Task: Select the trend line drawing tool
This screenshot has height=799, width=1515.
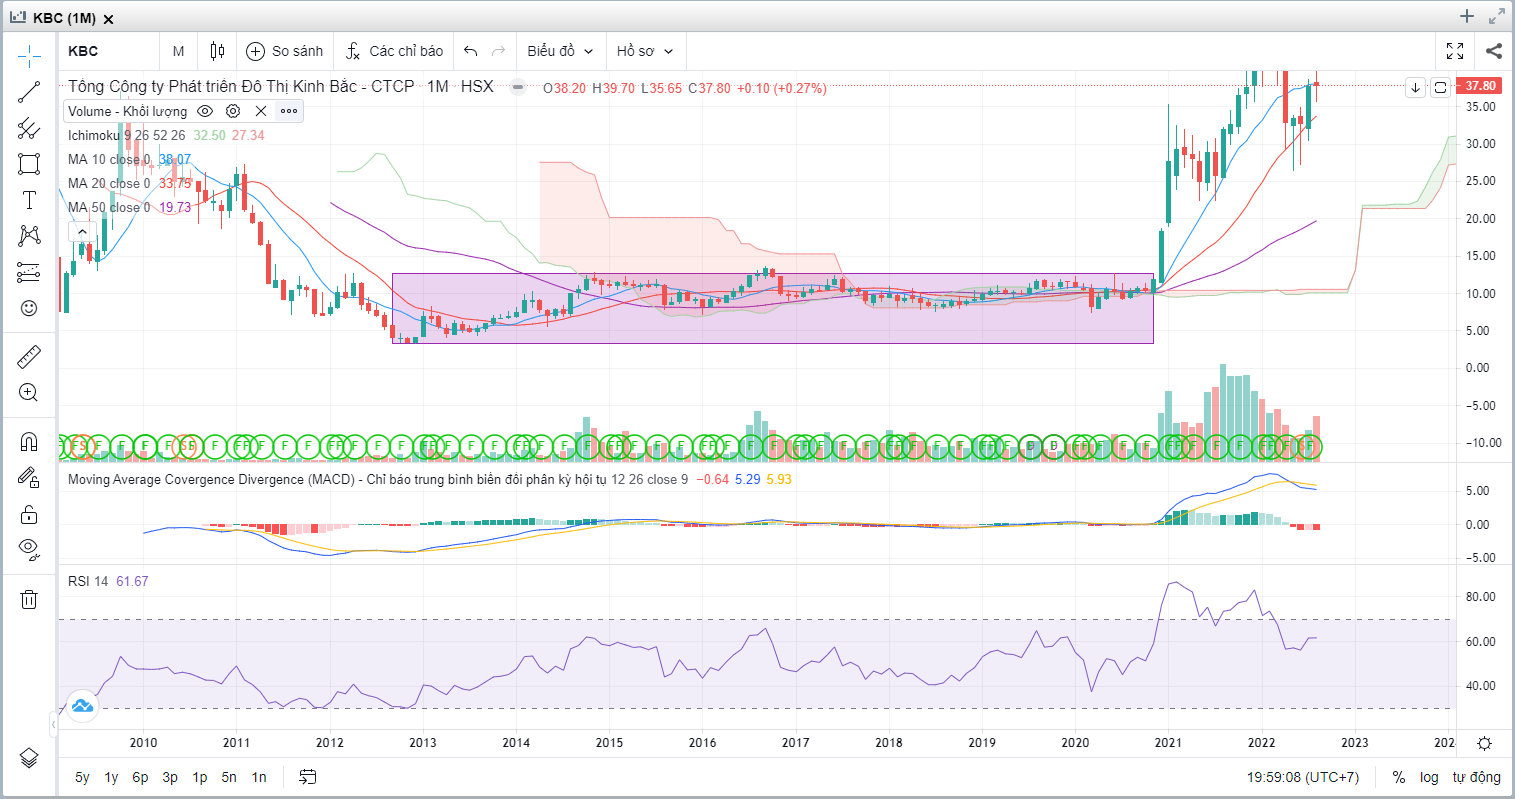Action: pos(29,92)
